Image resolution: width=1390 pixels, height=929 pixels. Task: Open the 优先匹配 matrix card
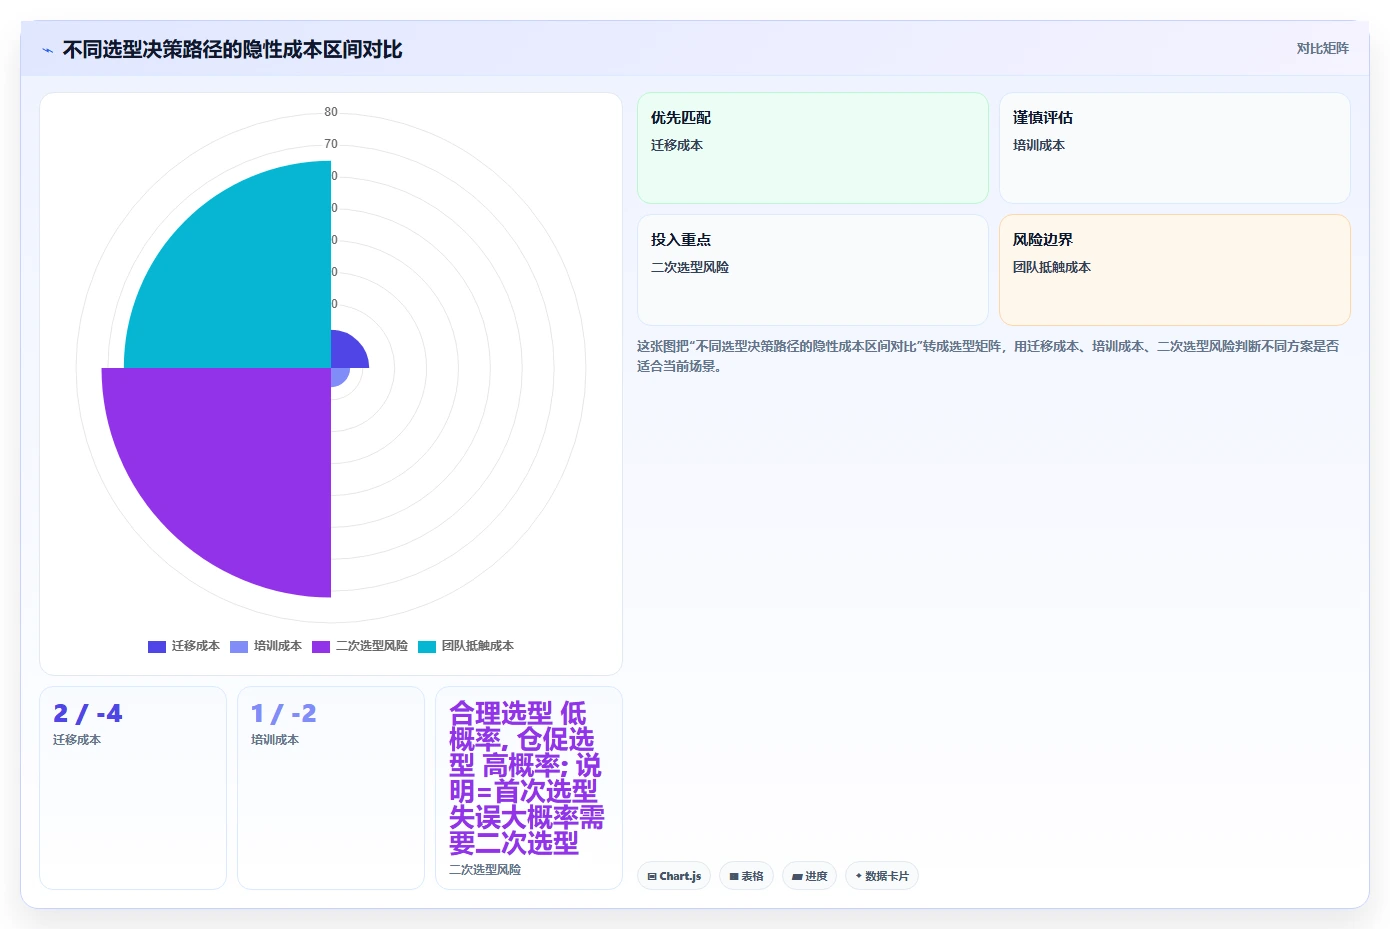pos(813,148)
